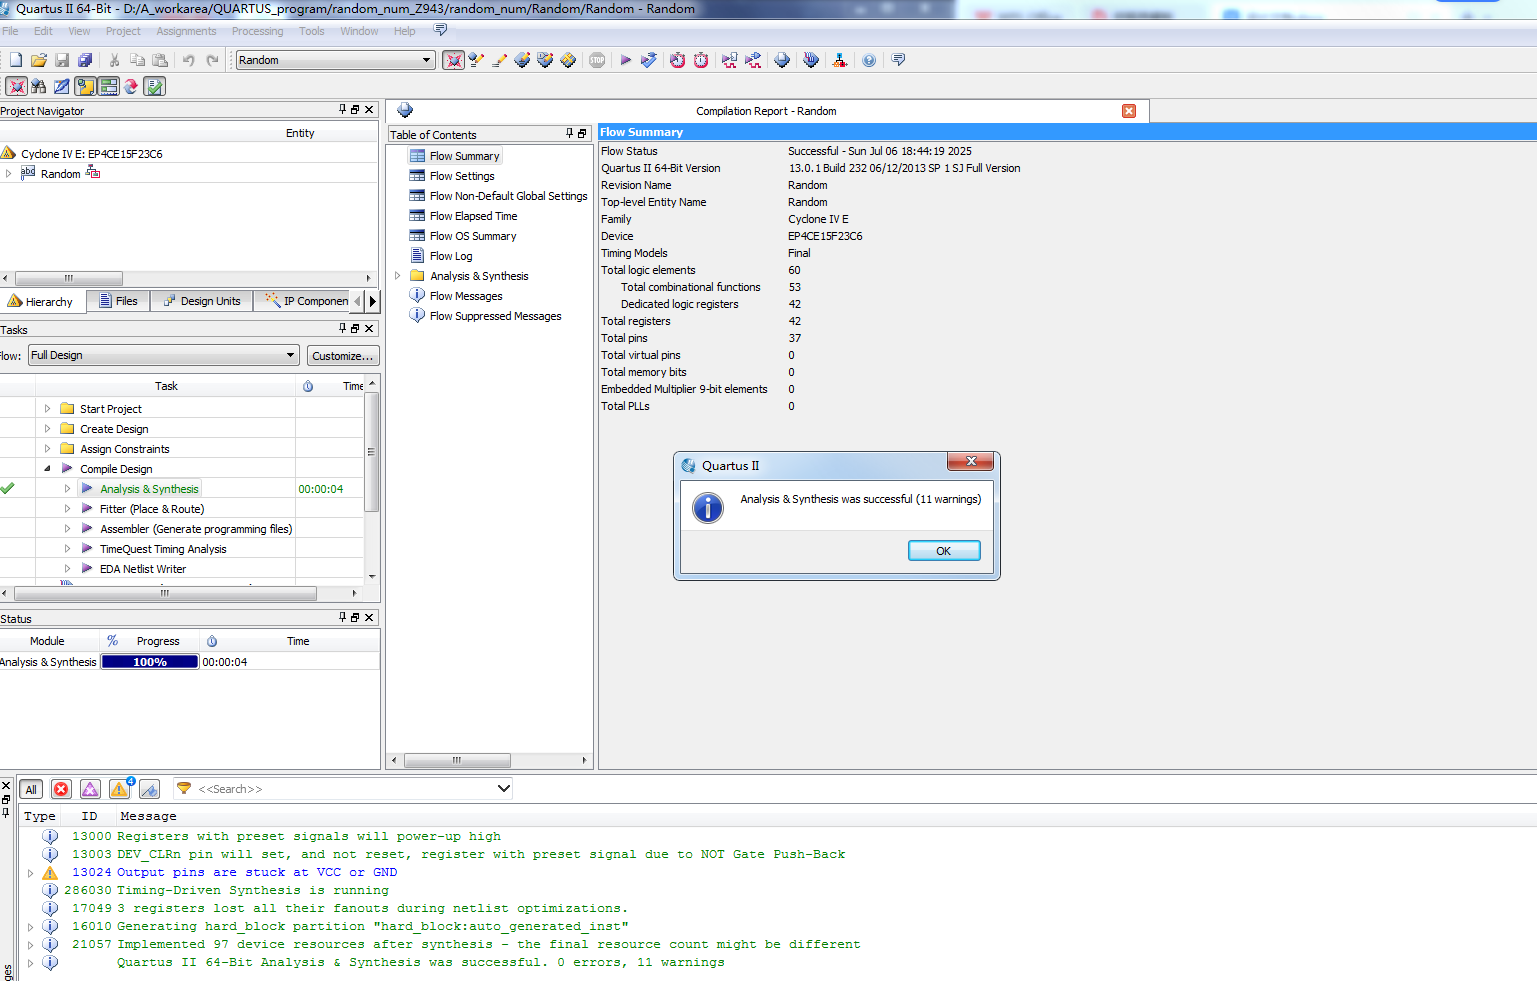Collapse the Compile Design task group
The image size is (1537, 981).
point(47,469)
